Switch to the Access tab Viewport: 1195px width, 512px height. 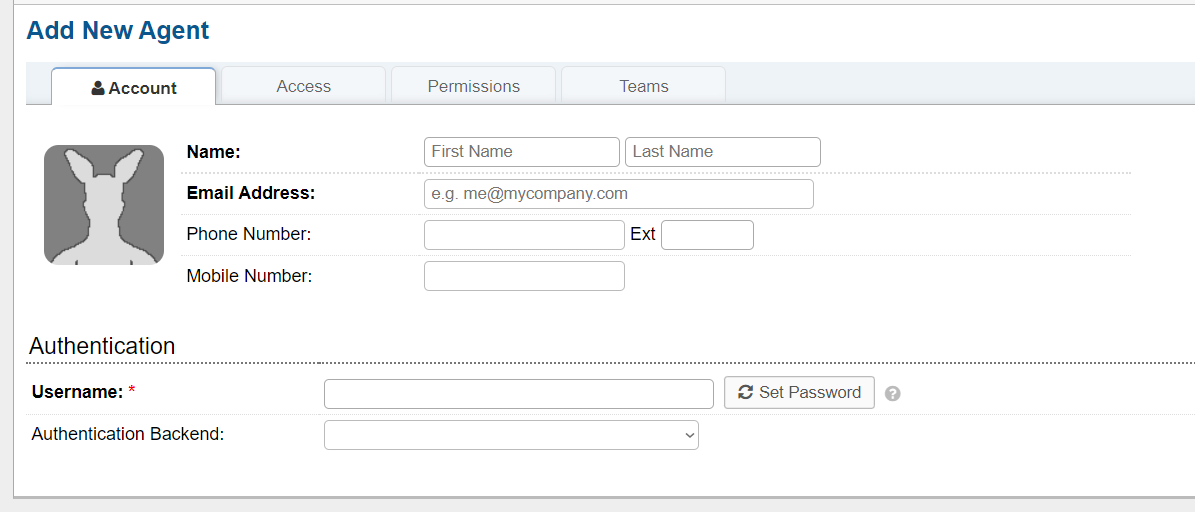(303, 86)
